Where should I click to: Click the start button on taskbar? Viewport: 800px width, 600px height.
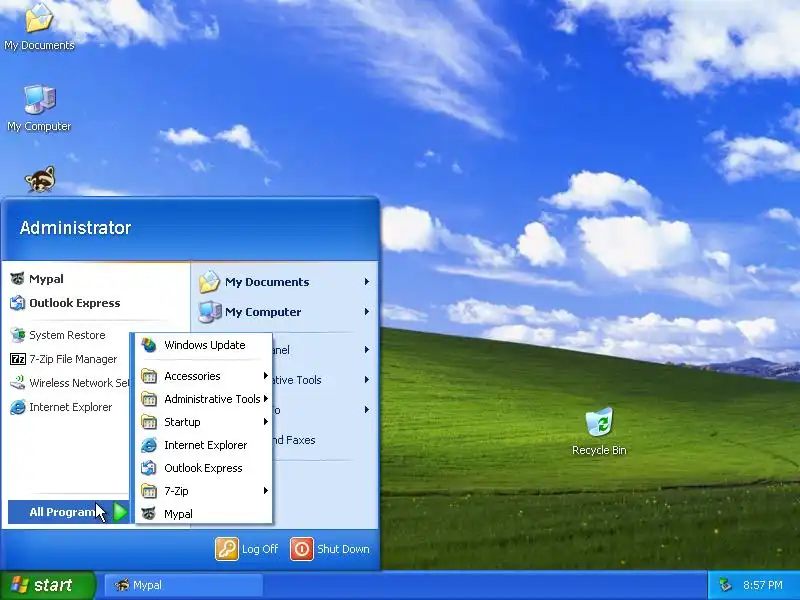47,585
